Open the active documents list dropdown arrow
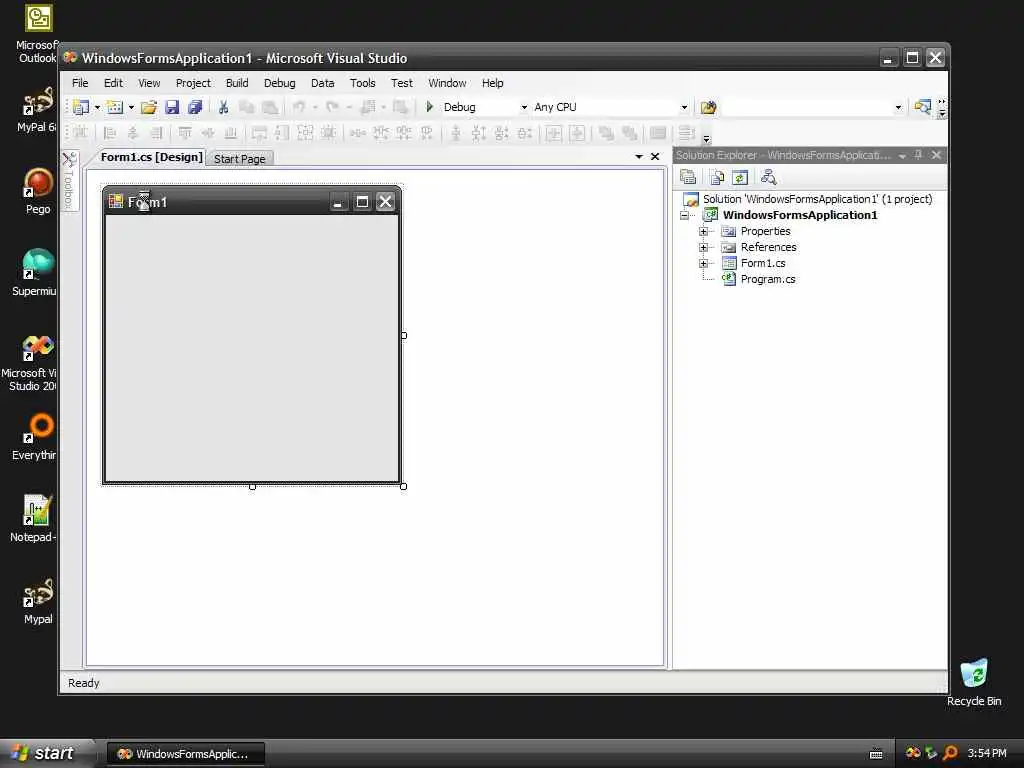The height and width of the screenshot is (768, 1024). tap(639, 157)
